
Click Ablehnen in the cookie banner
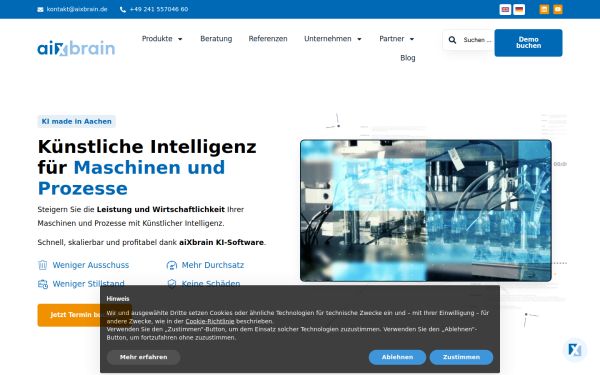tap(397, 357)
